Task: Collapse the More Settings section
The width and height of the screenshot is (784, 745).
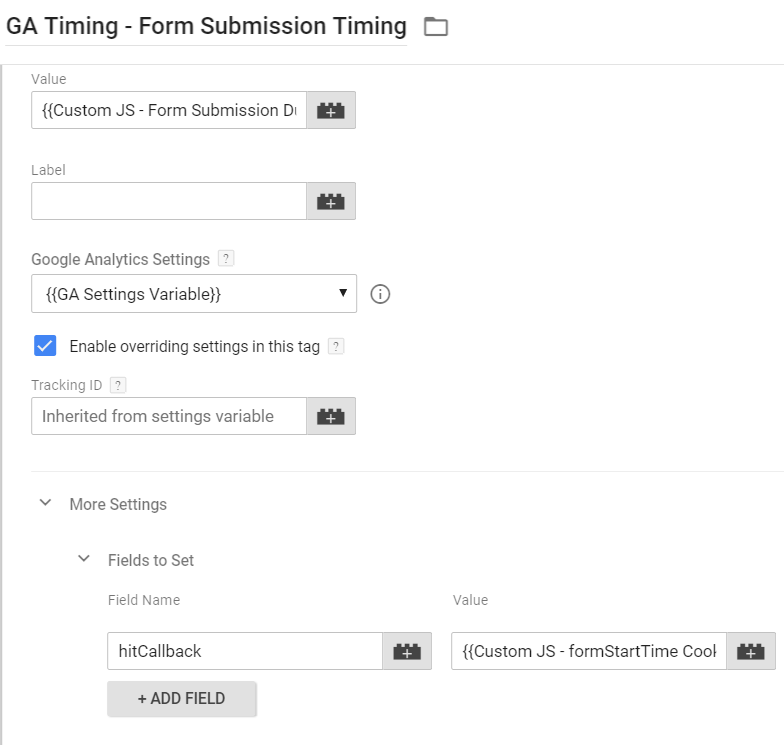Action: tap(45, 503)
